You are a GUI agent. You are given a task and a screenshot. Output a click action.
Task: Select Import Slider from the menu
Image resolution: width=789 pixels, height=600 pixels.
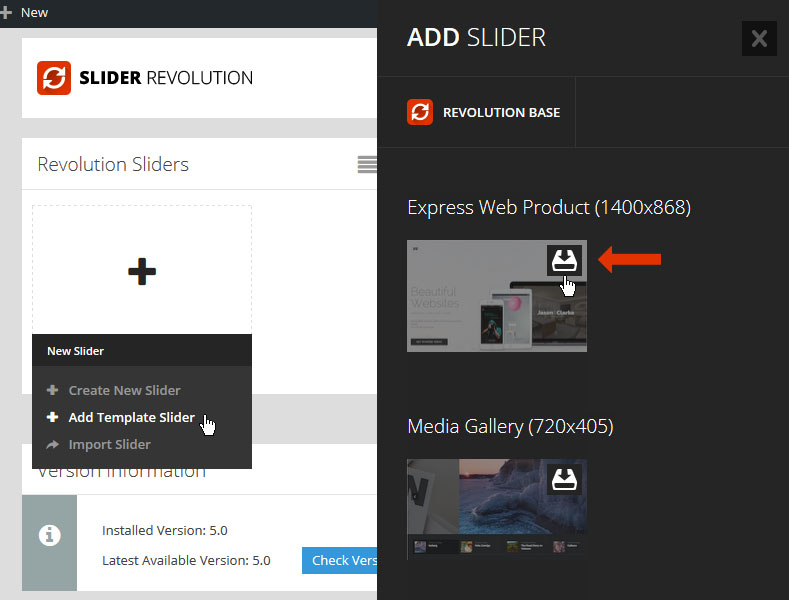[109, 444]
